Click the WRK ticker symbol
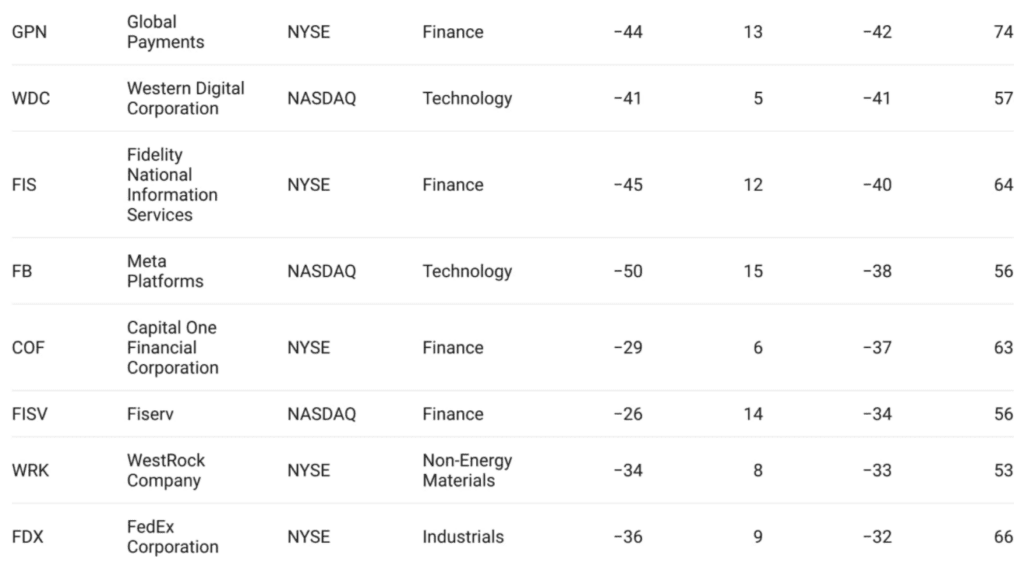 30,470
